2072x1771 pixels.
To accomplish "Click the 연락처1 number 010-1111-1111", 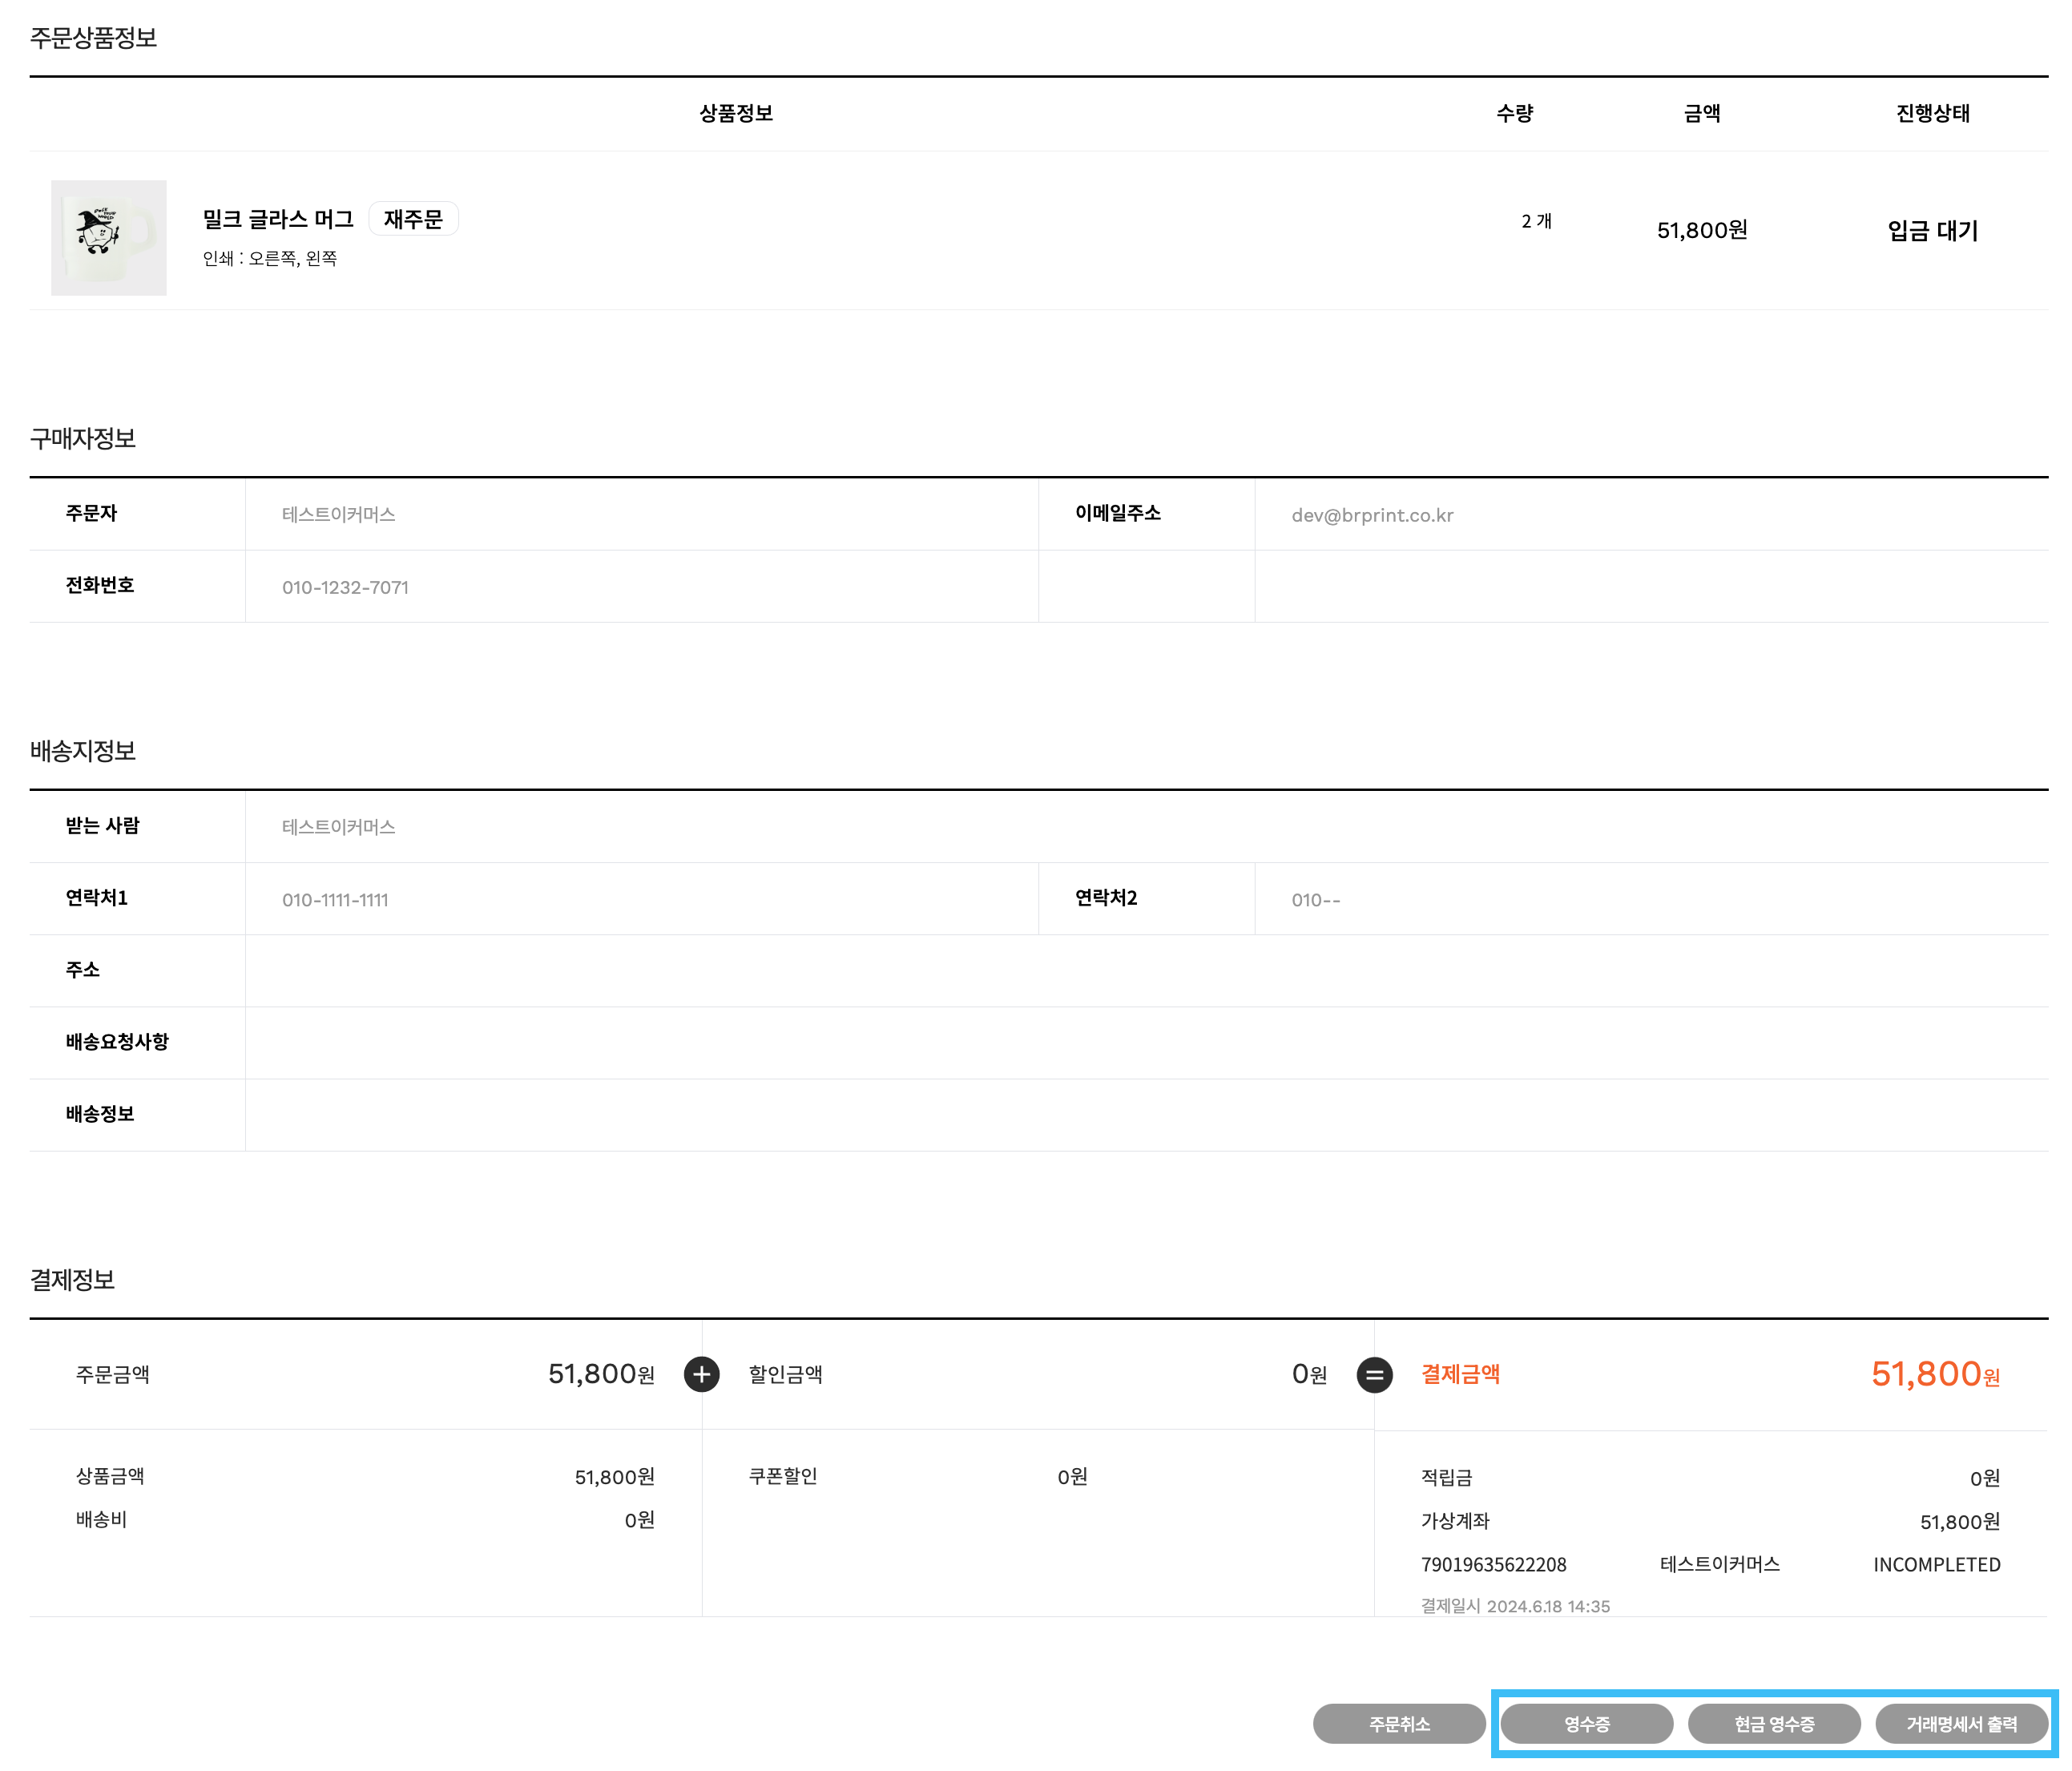I will 335,899.
